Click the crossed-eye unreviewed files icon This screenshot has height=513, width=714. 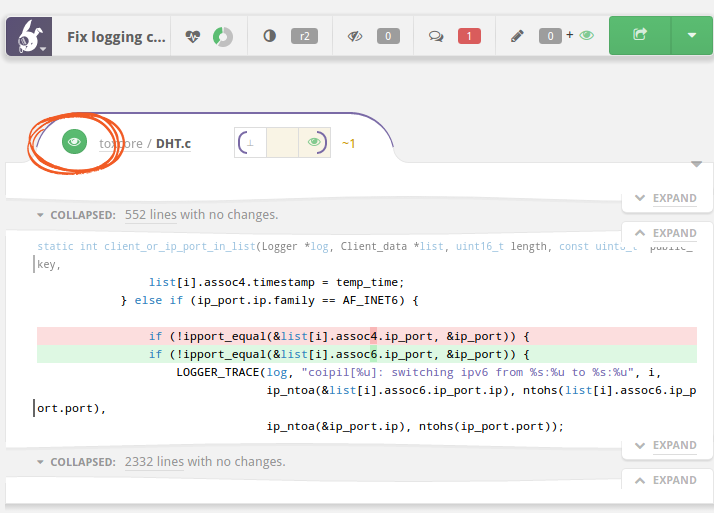(x=355, y=36)
